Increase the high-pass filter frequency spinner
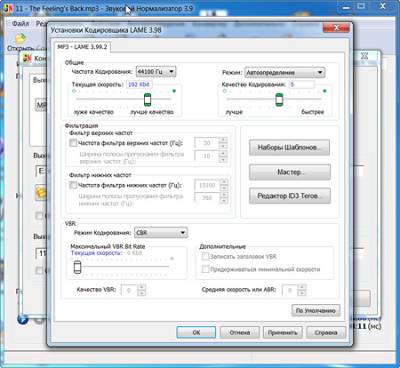The image size is (400, 368). point(223,140)
